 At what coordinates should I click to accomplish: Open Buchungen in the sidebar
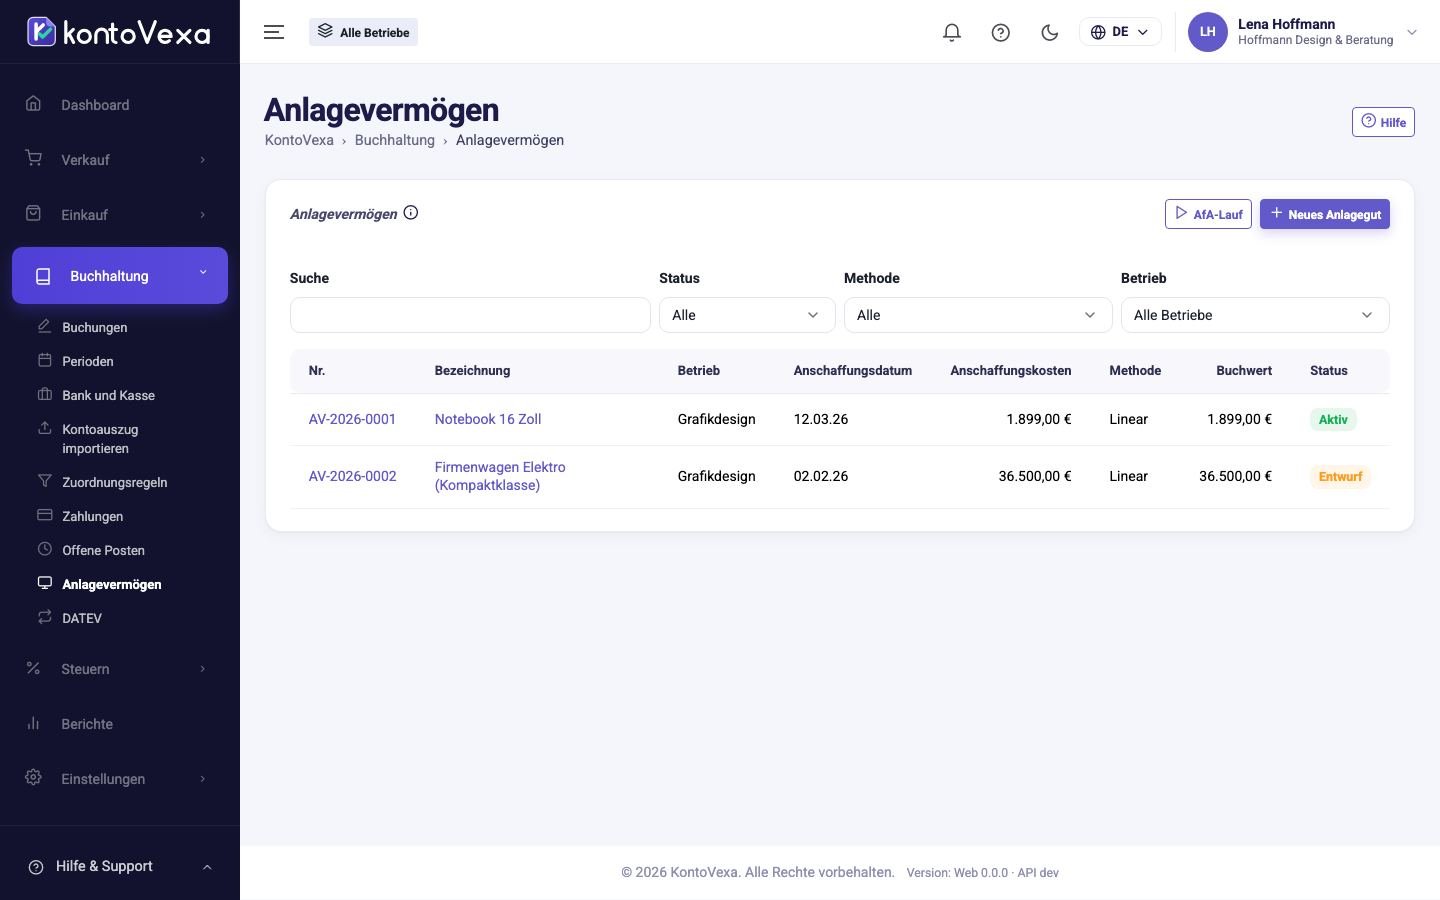click(x=95, y=327)
